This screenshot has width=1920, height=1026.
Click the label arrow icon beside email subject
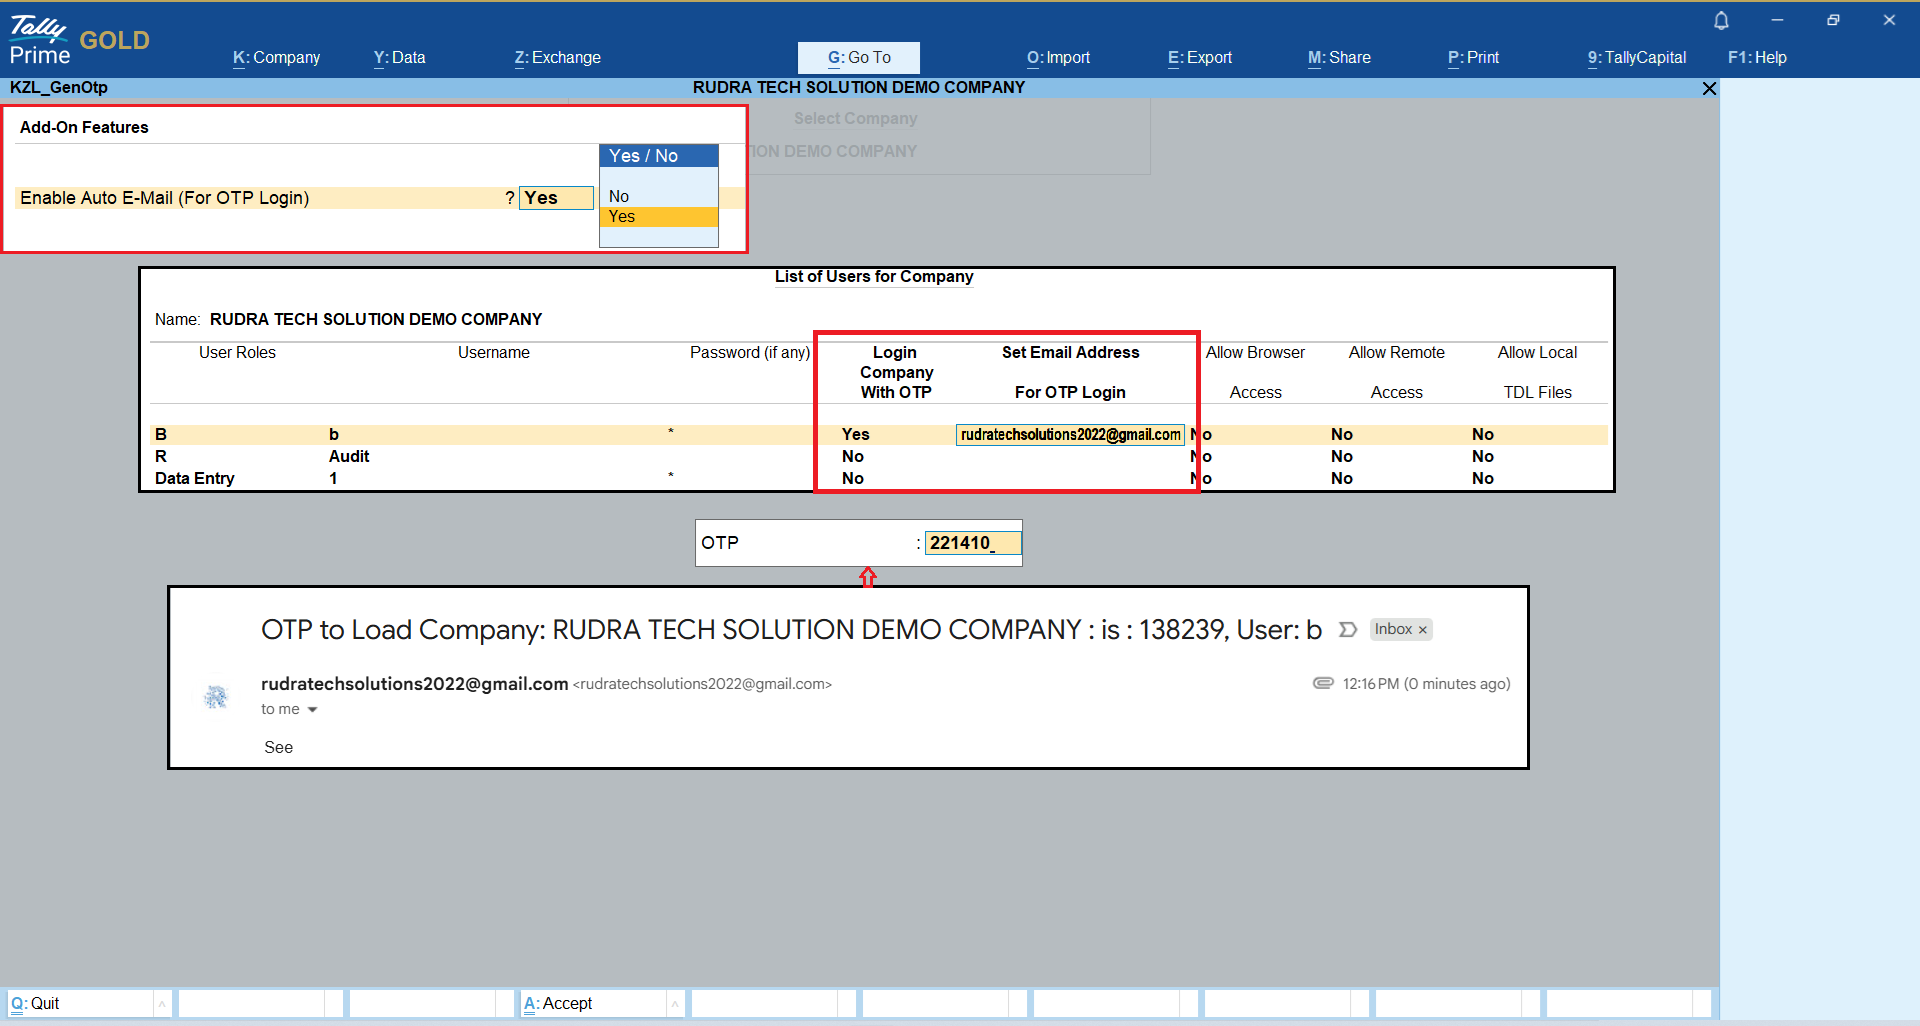tap(1347, 630)
